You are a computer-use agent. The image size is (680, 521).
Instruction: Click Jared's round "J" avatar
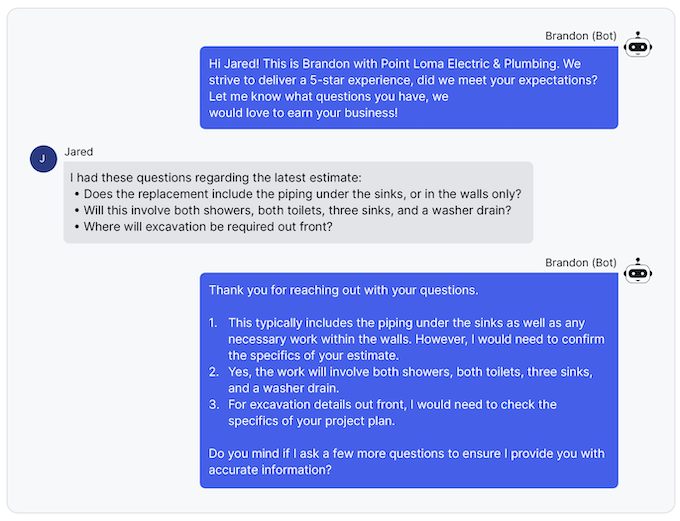(x=44, y=159)
